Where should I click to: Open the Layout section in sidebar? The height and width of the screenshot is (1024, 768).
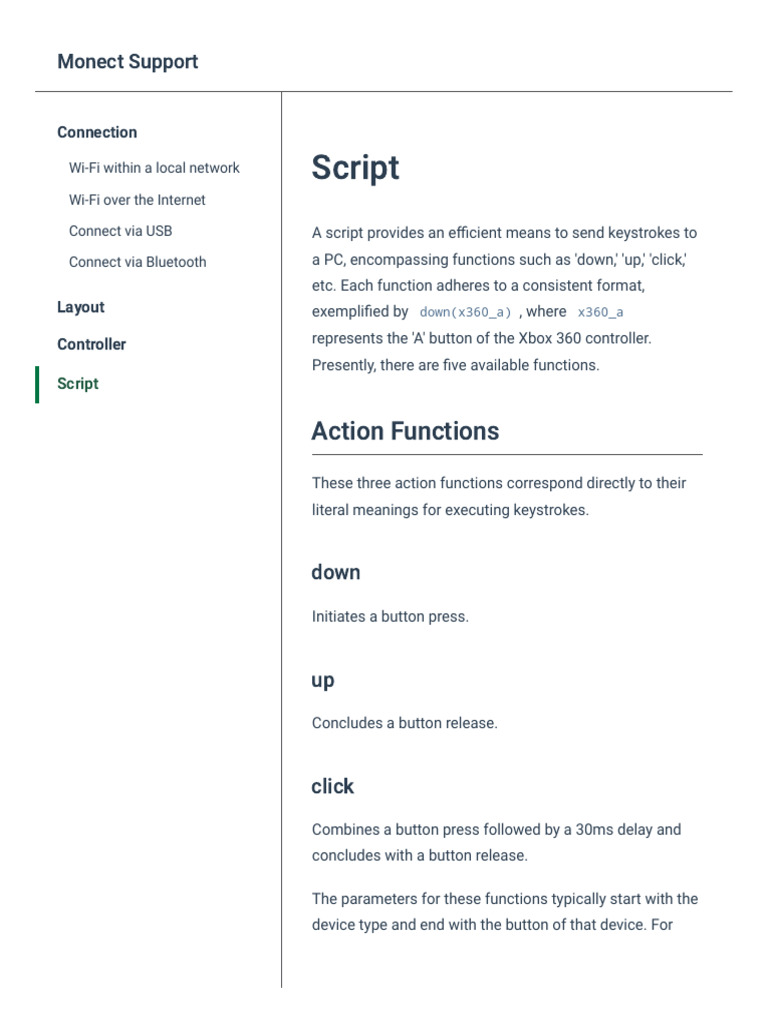coord(81,307)
